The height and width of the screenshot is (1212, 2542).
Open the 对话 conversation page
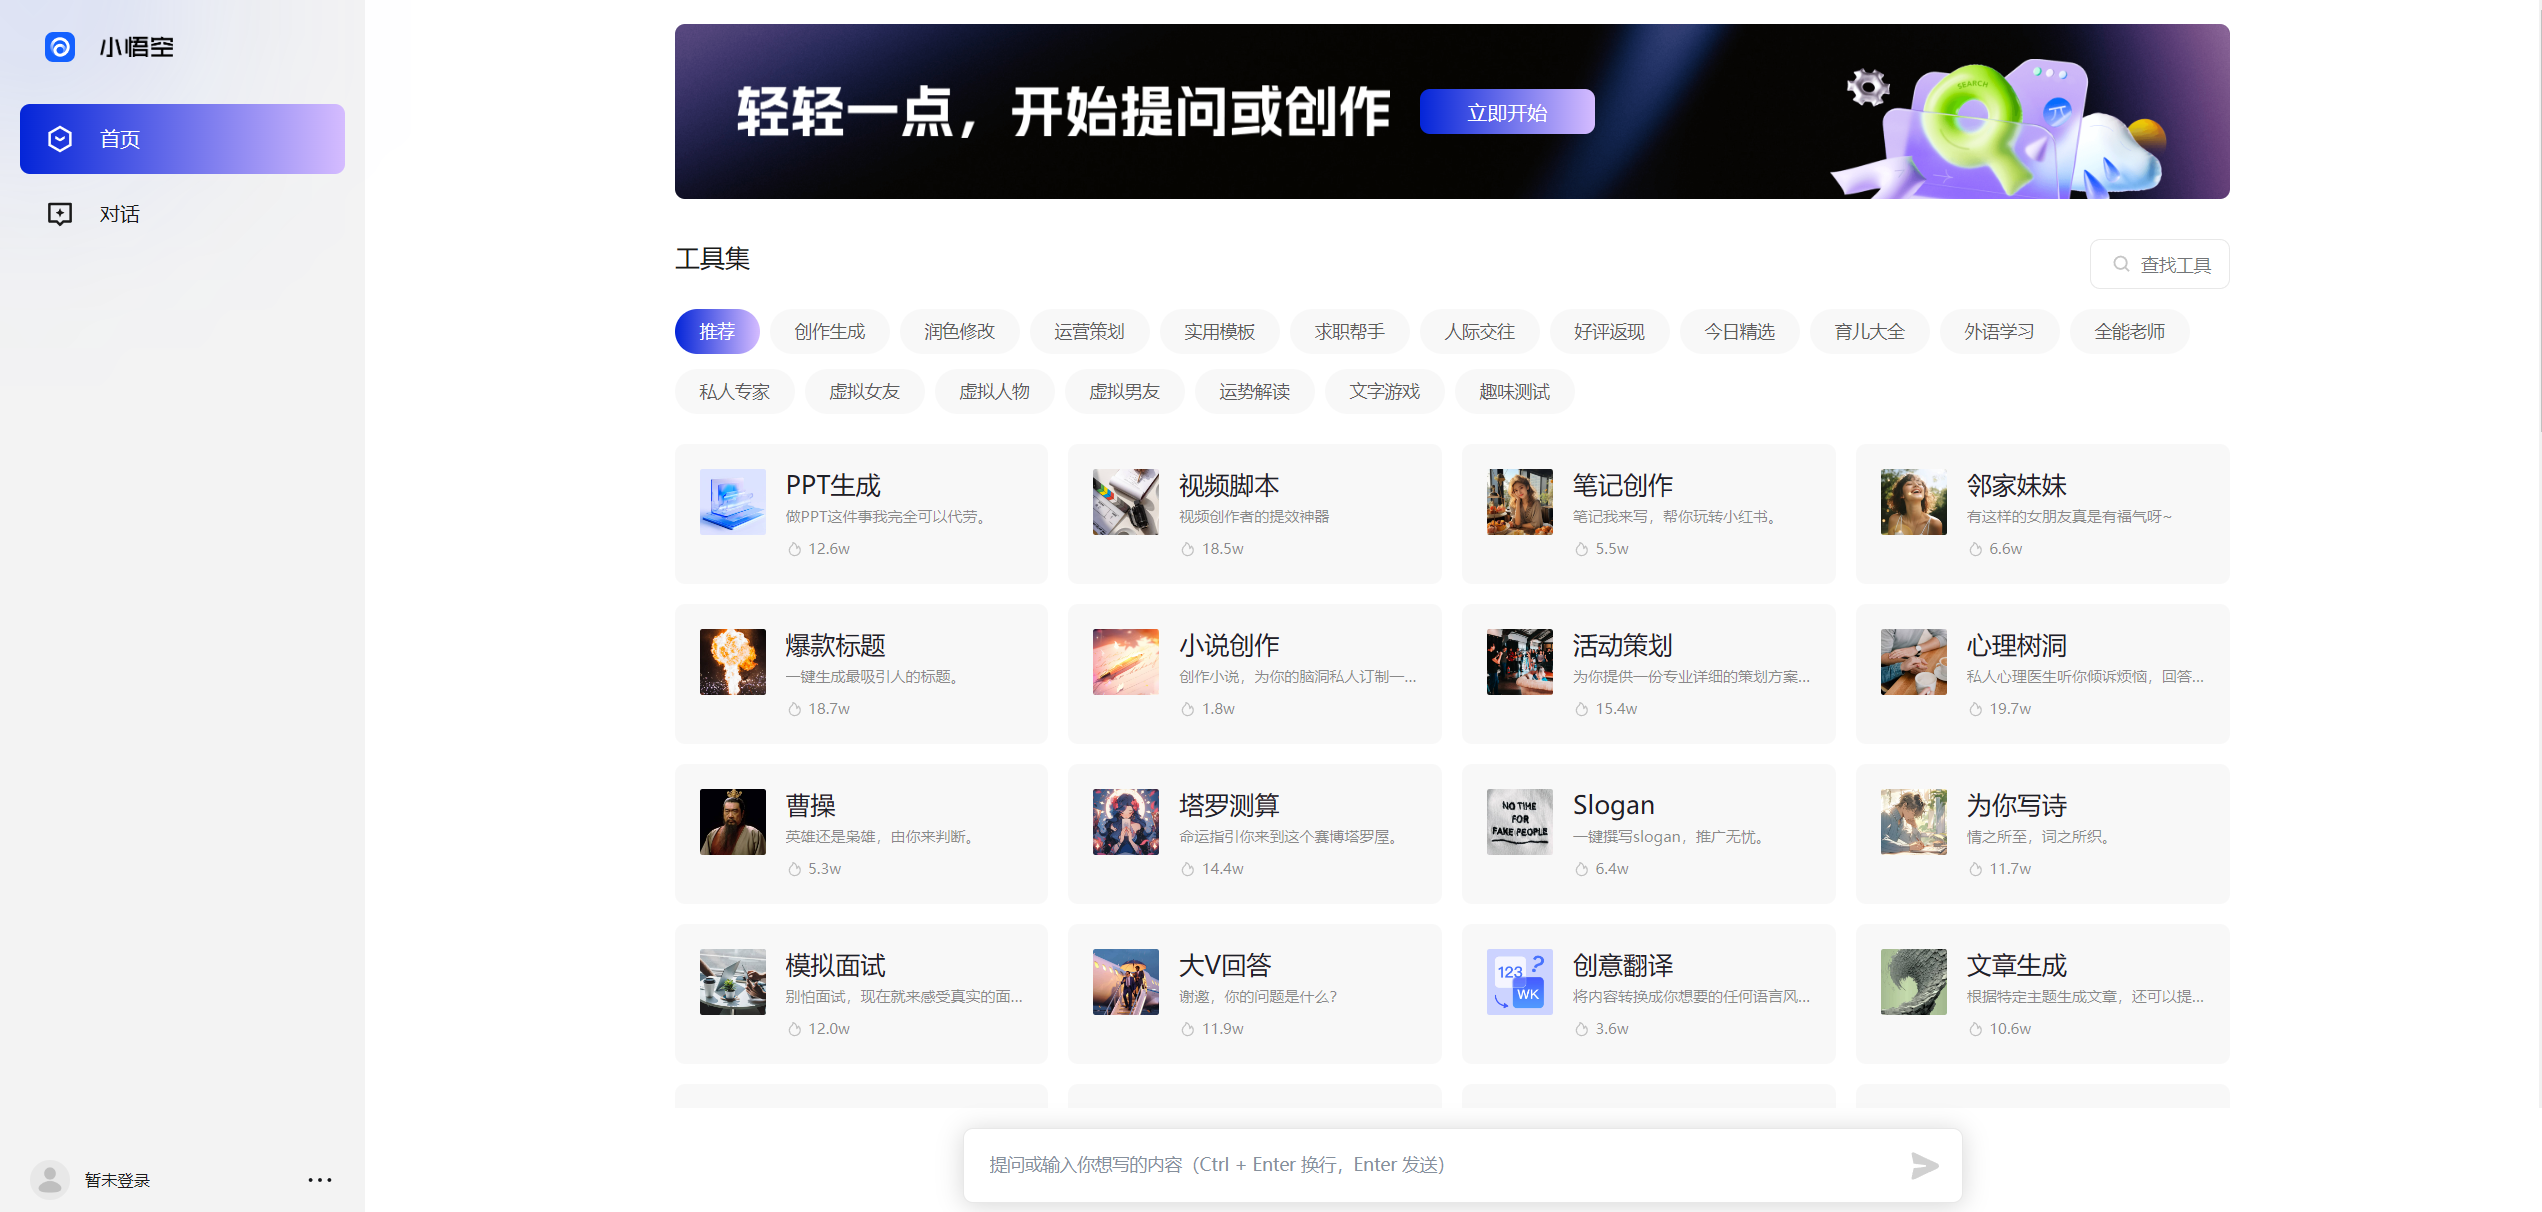pyautogui.click(x=182, y=214)
